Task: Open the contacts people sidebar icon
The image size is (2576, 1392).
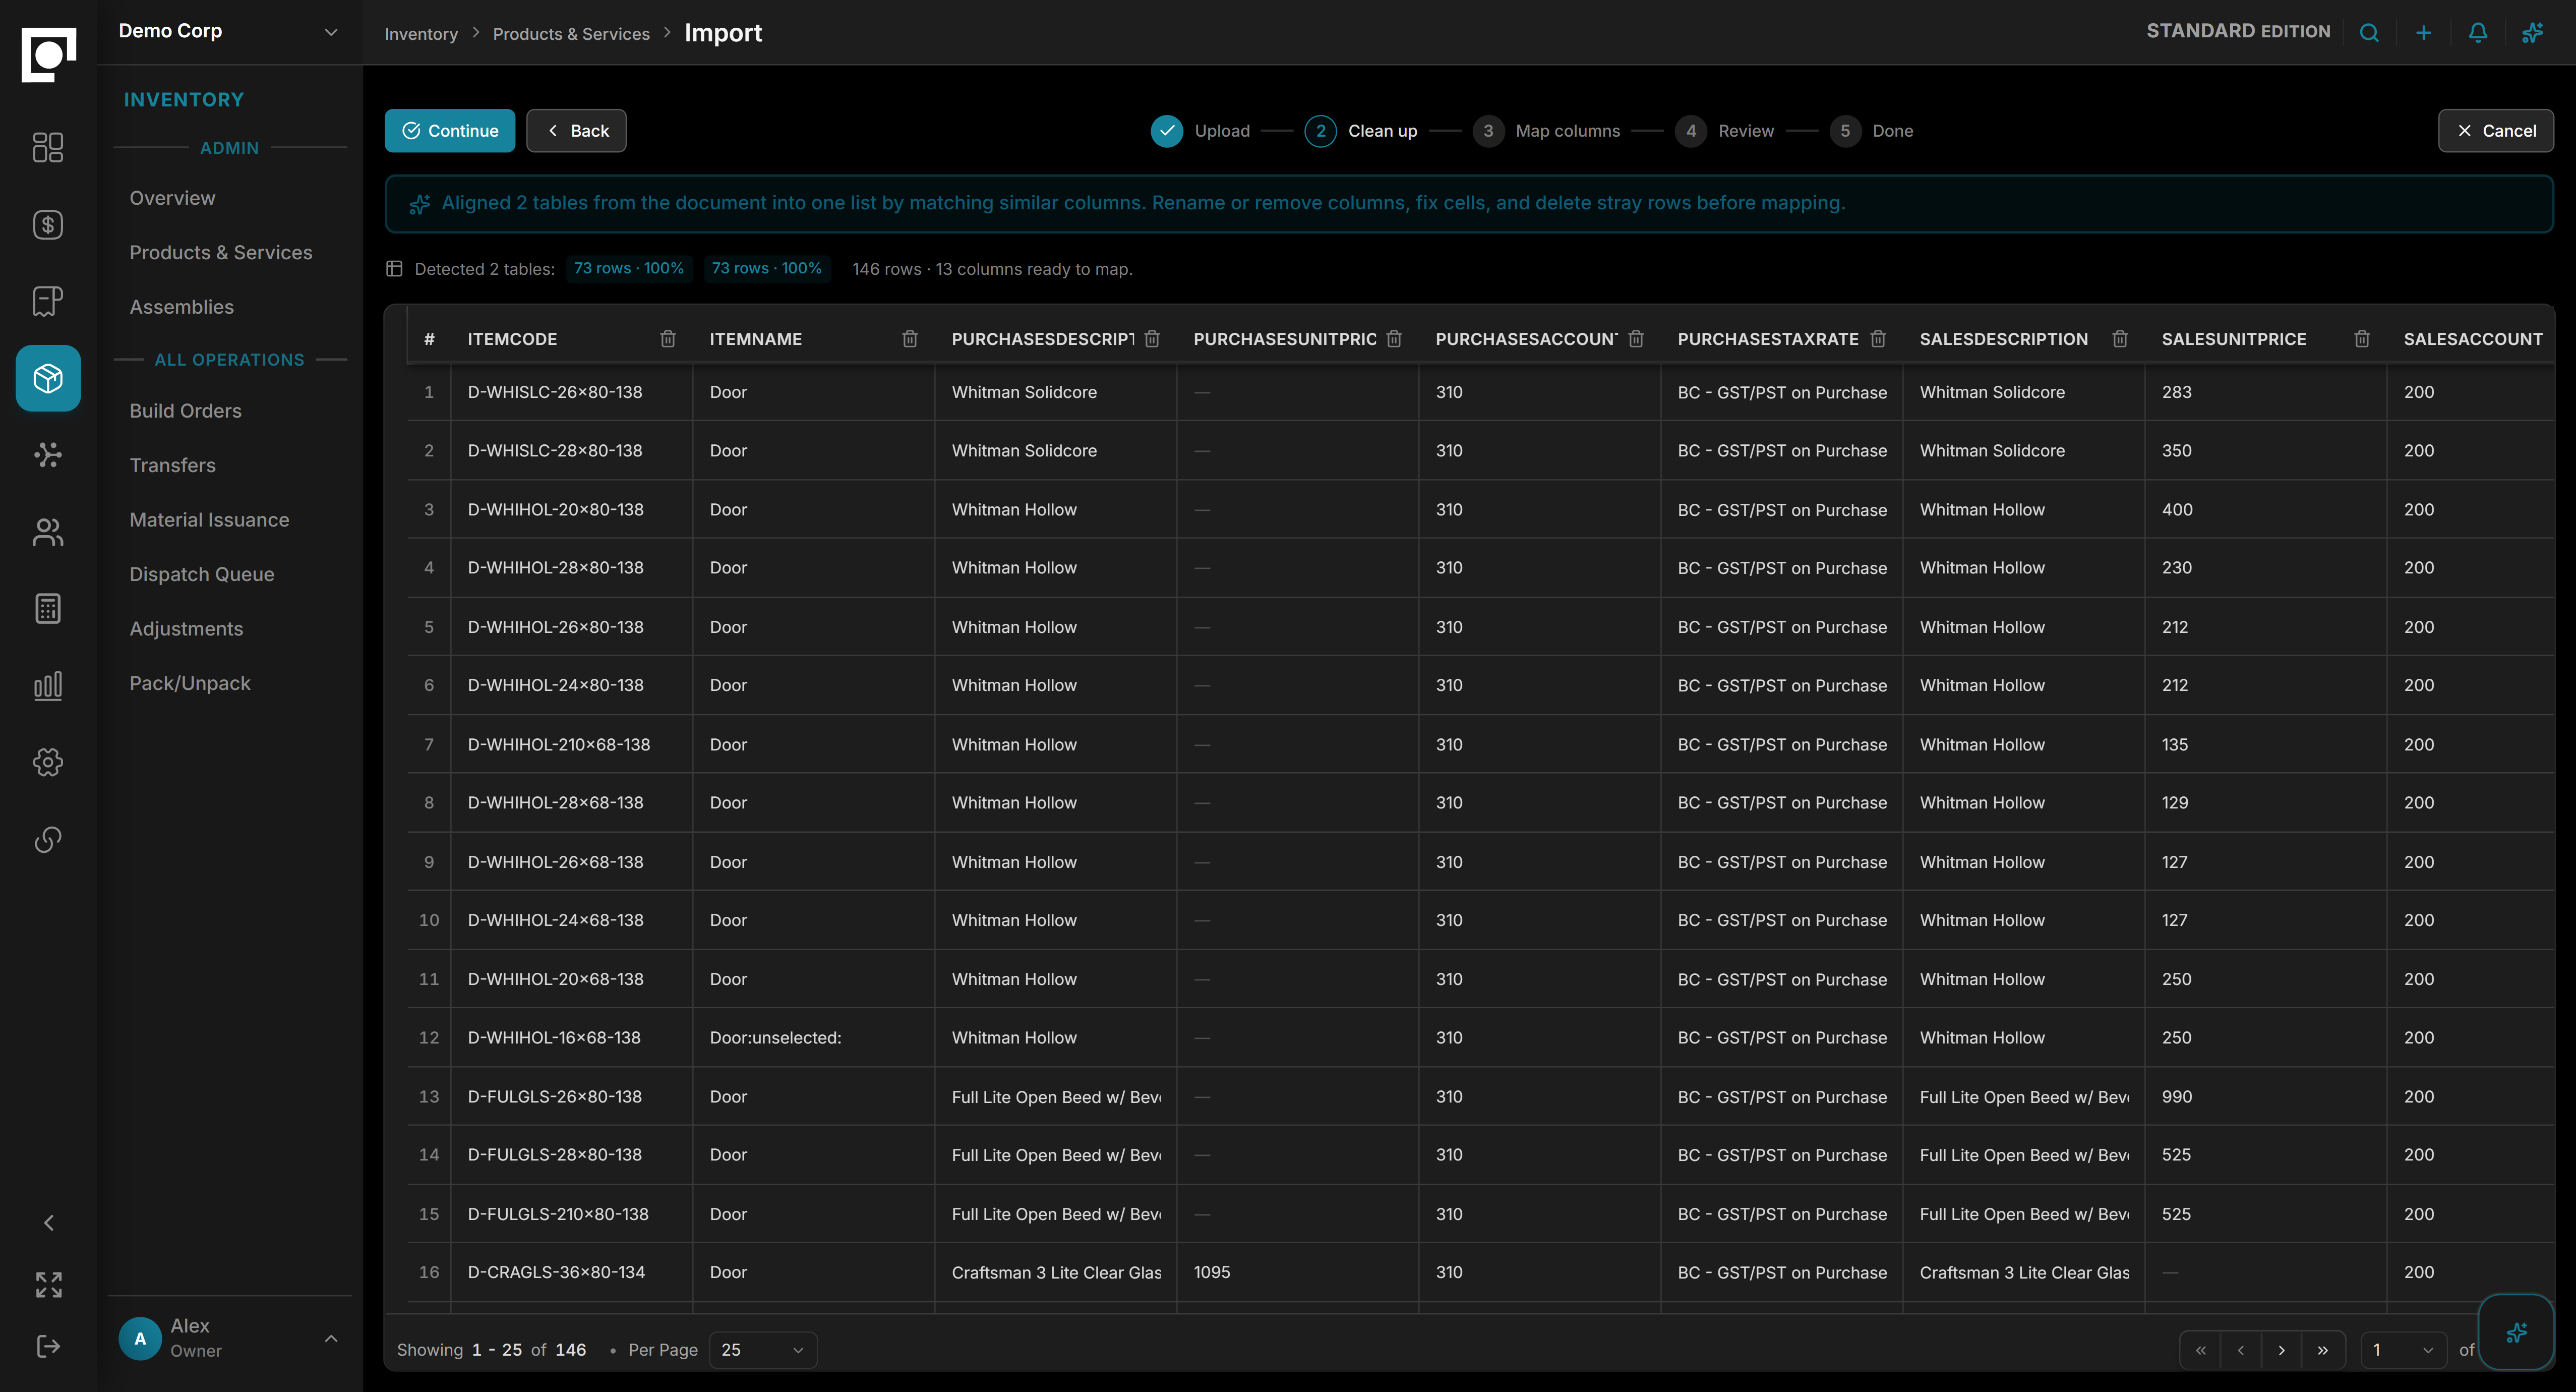Action: pos(48,532)
